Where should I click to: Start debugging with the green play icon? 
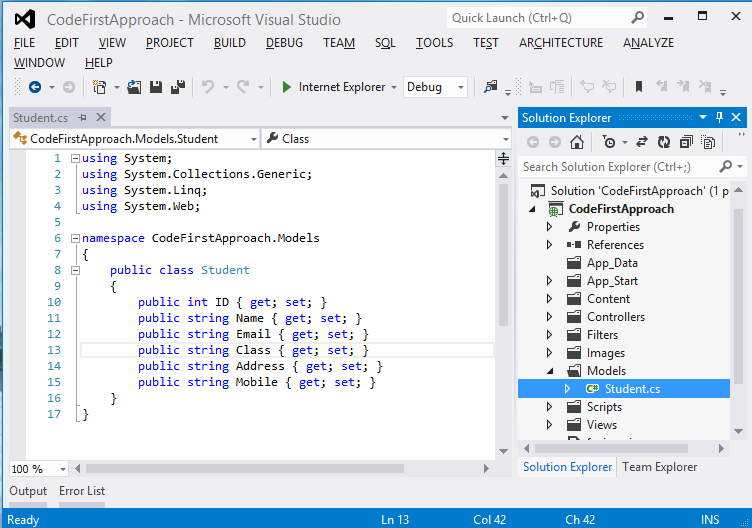286,87
